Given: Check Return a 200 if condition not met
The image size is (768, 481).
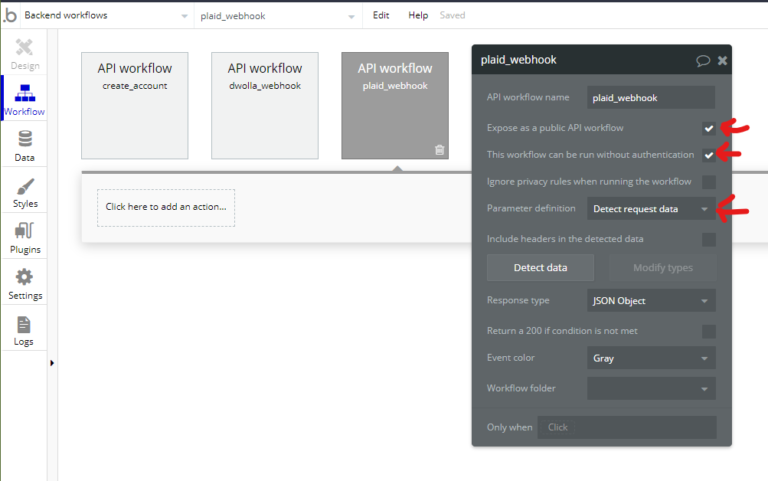Looking at the screenshot, I should (709, 332).
